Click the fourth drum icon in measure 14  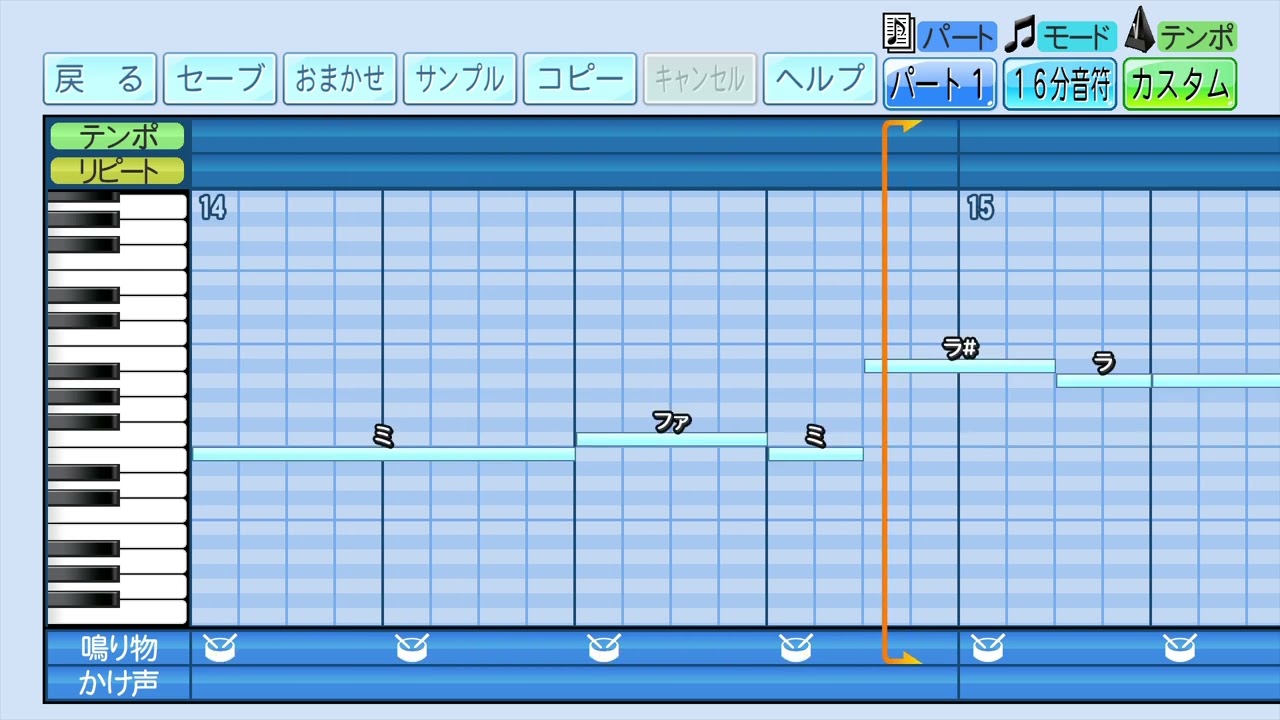tap(796, 648)
